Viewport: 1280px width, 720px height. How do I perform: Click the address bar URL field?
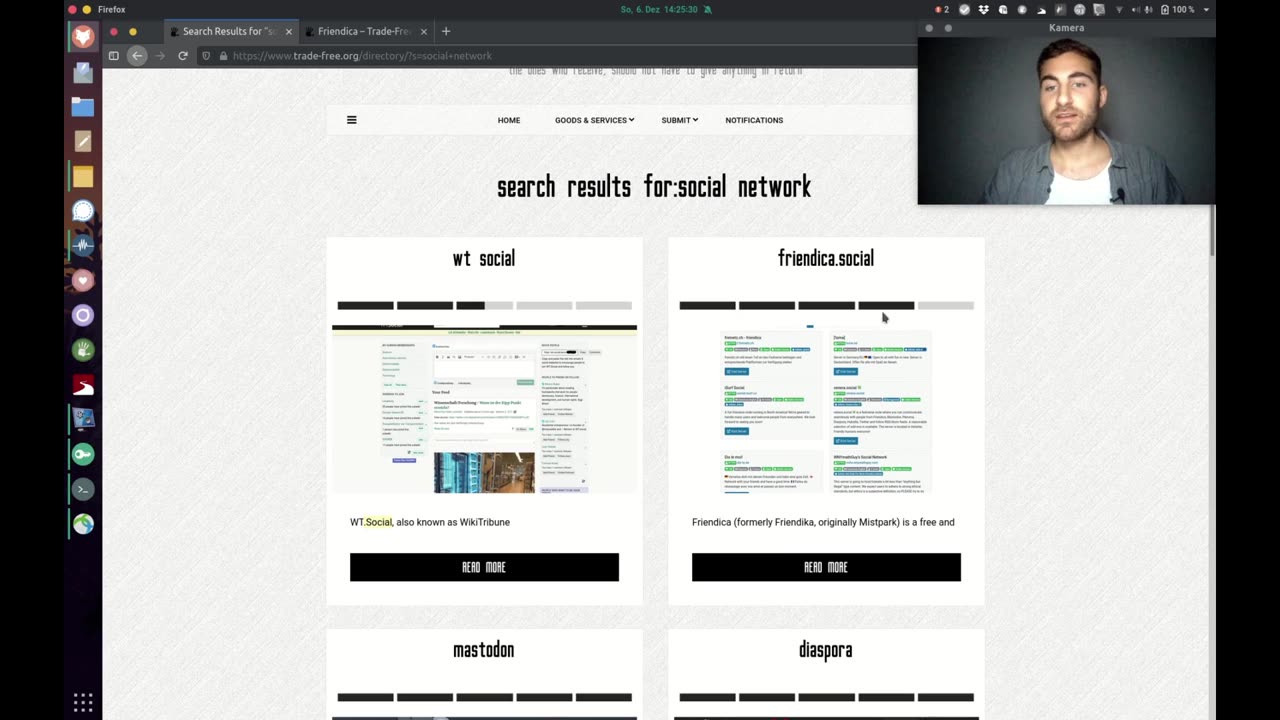[x=560, y=56]
